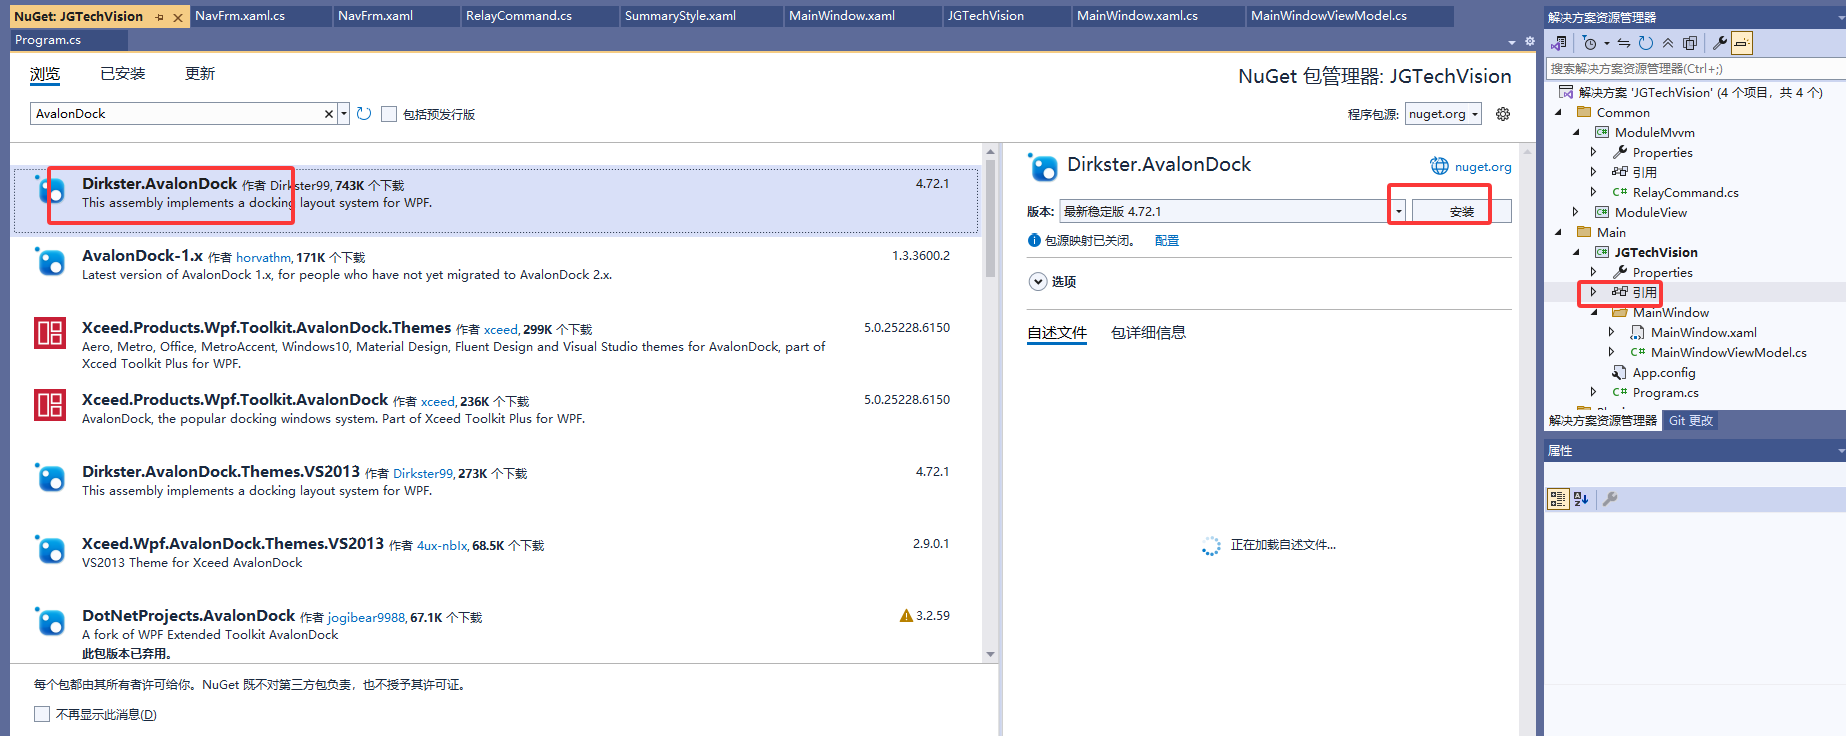This screenshot has width=1846, height=736.
Task: Click Alphabetical sort icon in Properties panel
Action: point(1581,499)
